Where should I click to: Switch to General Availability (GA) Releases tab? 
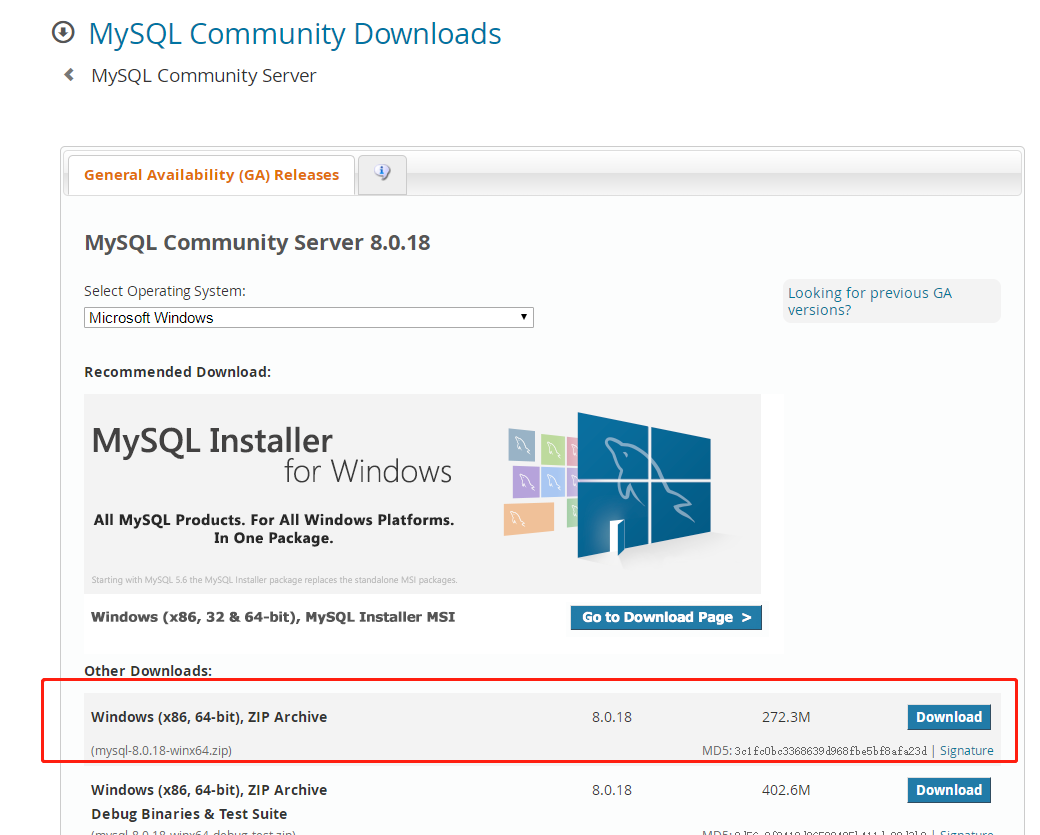pos(211,175)
